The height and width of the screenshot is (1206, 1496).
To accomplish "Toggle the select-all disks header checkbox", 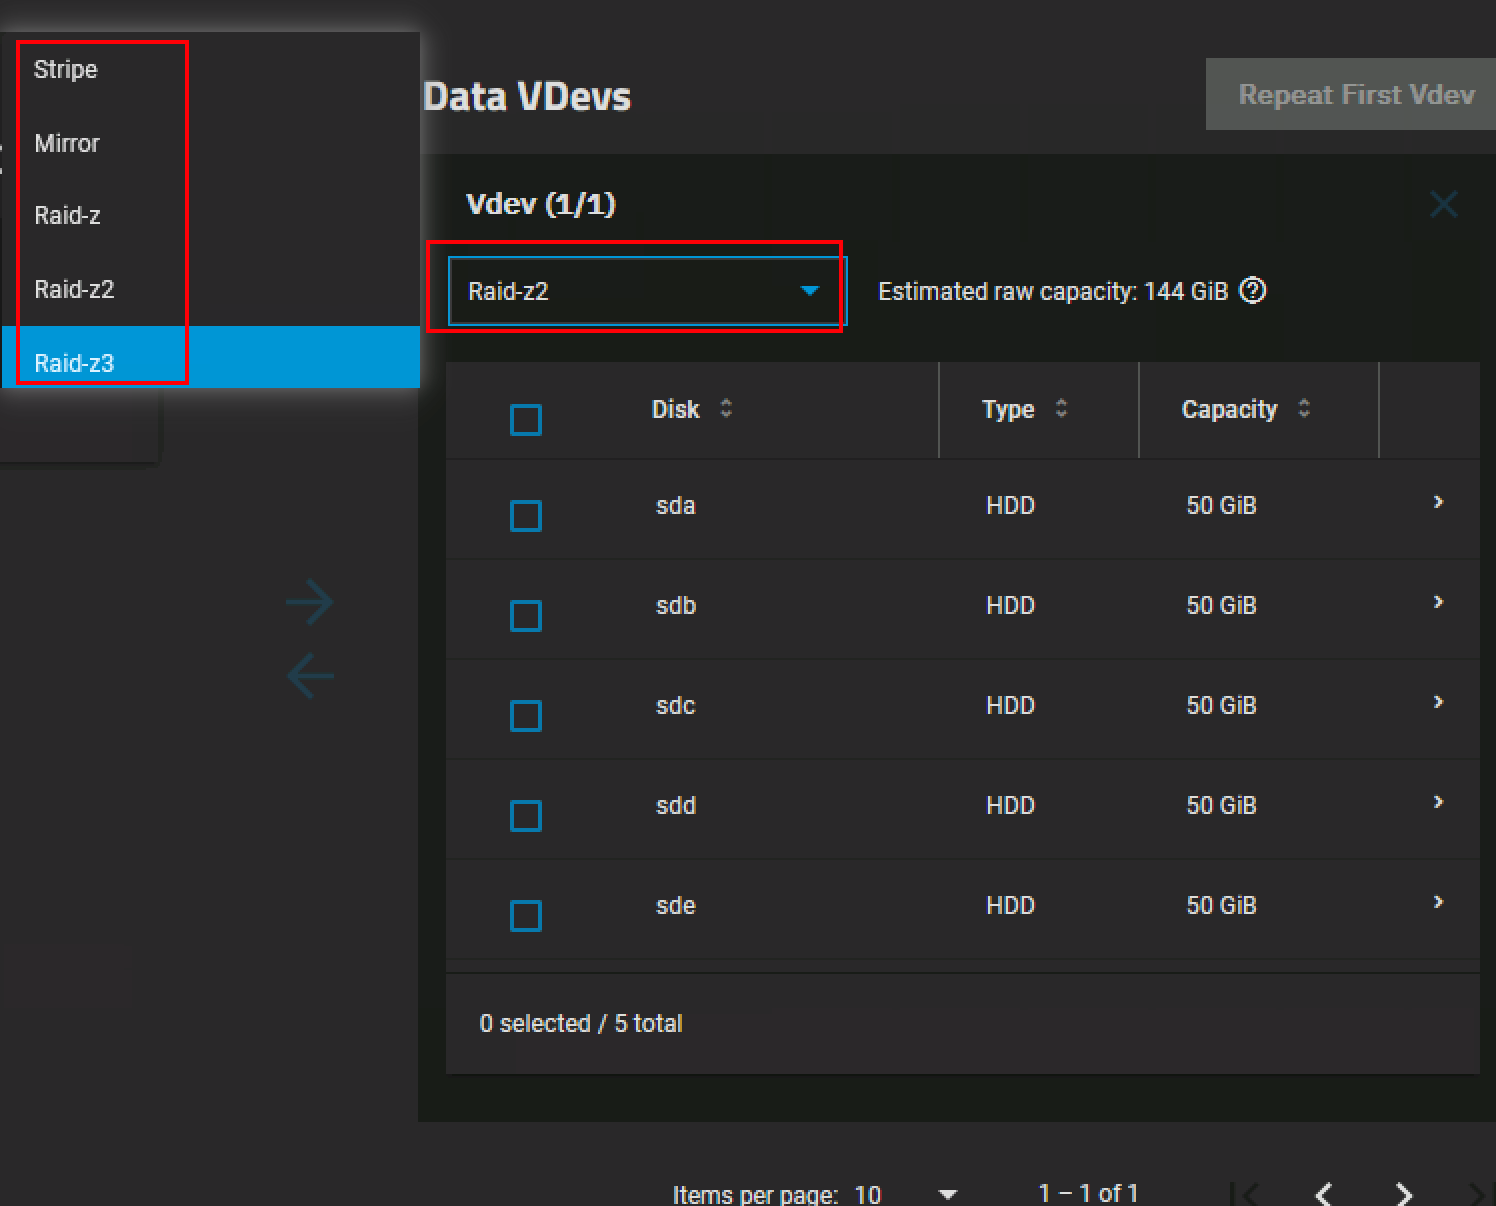I will [x=526, y=420].
